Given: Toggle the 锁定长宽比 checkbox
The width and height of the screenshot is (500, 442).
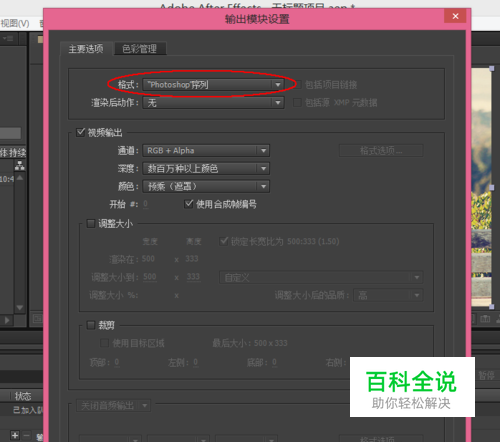Looking at the screenshot, I should tap(224, 241).
